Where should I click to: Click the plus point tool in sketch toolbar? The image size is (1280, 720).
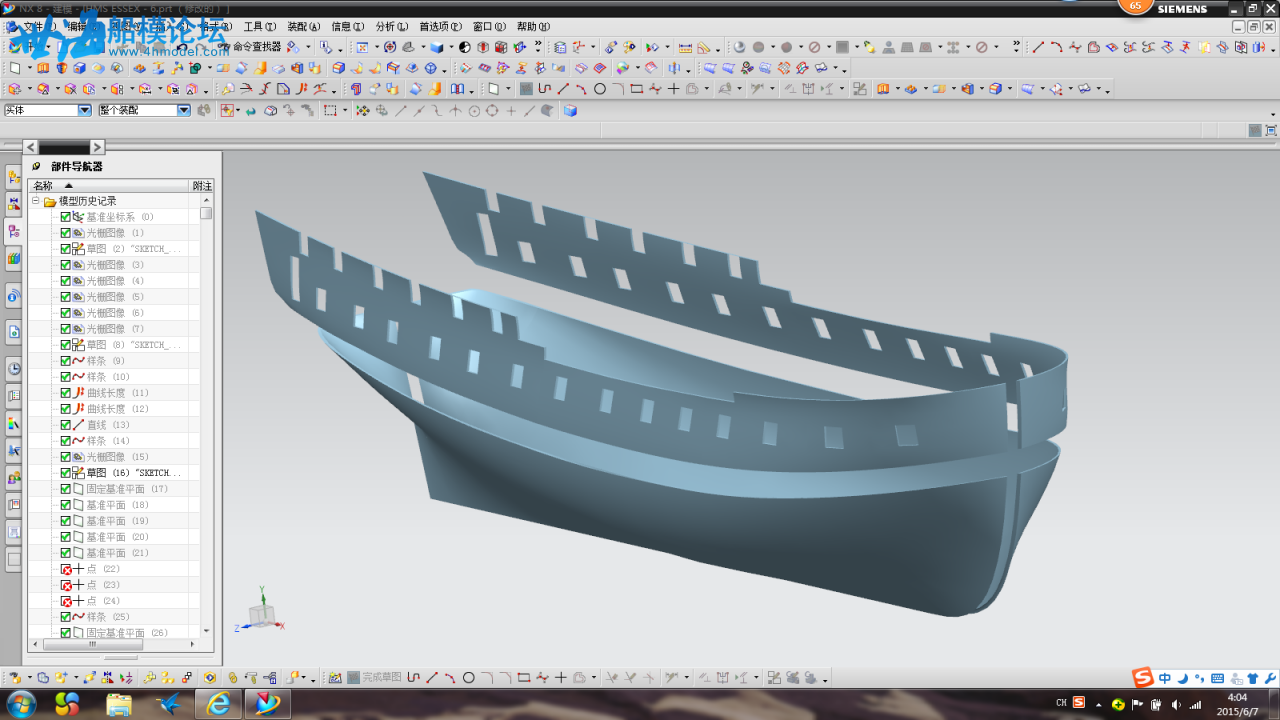673,89
